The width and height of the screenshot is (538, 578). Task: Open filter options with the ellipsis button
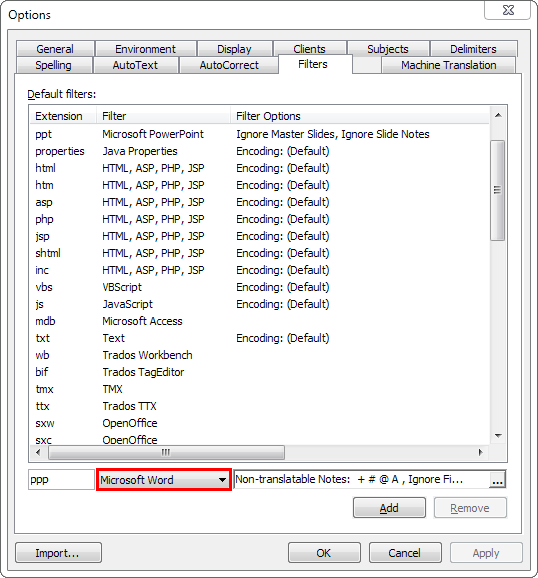(497, 480)
